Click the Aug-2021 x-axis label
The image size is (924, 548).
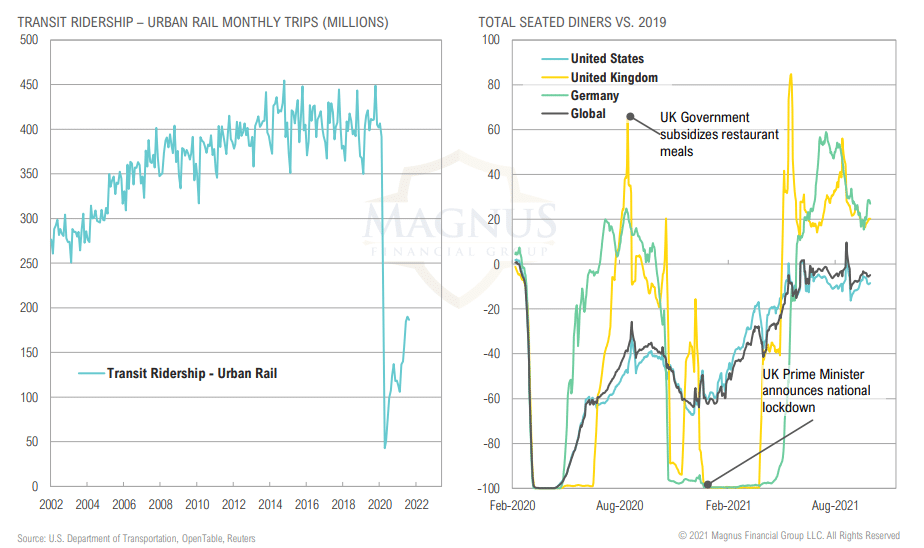(835, 505)
